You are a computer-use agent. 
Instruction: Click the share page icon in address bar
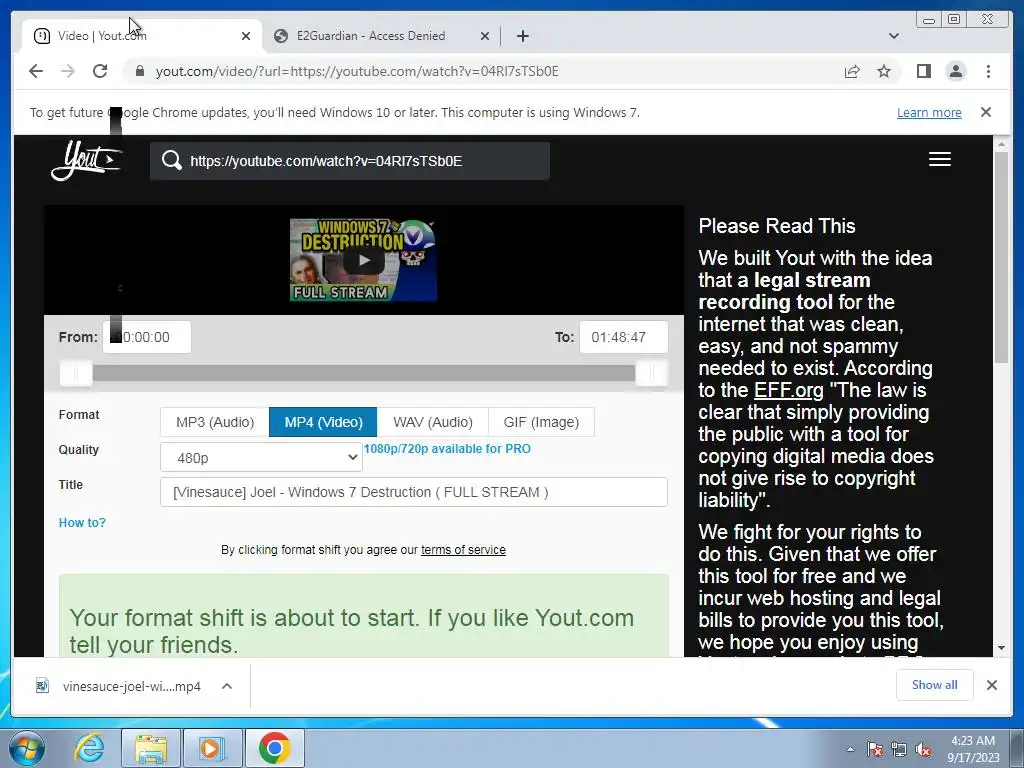pyautogui.click(x=852, y=71)
